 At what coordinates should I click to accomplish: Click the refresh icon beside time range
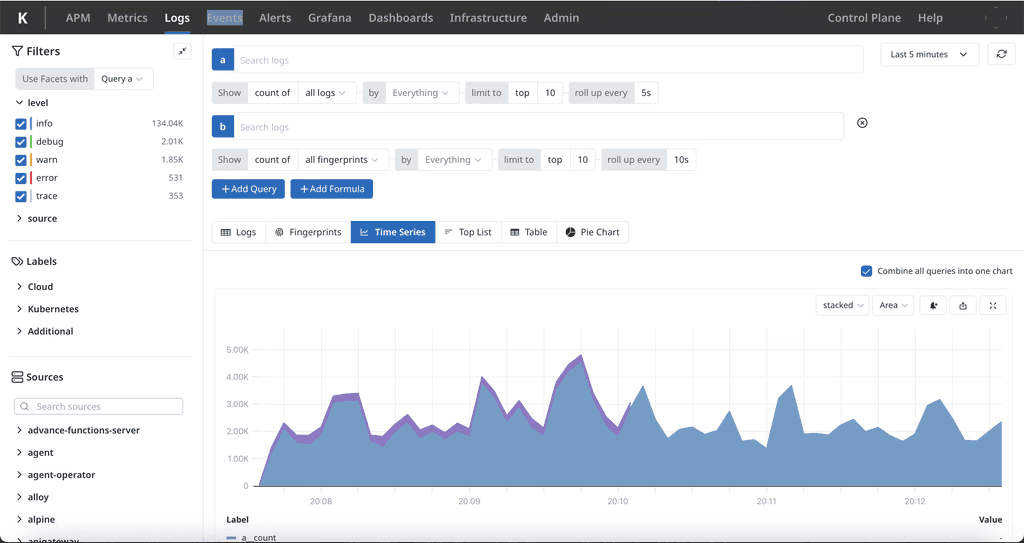(1001, 54)
